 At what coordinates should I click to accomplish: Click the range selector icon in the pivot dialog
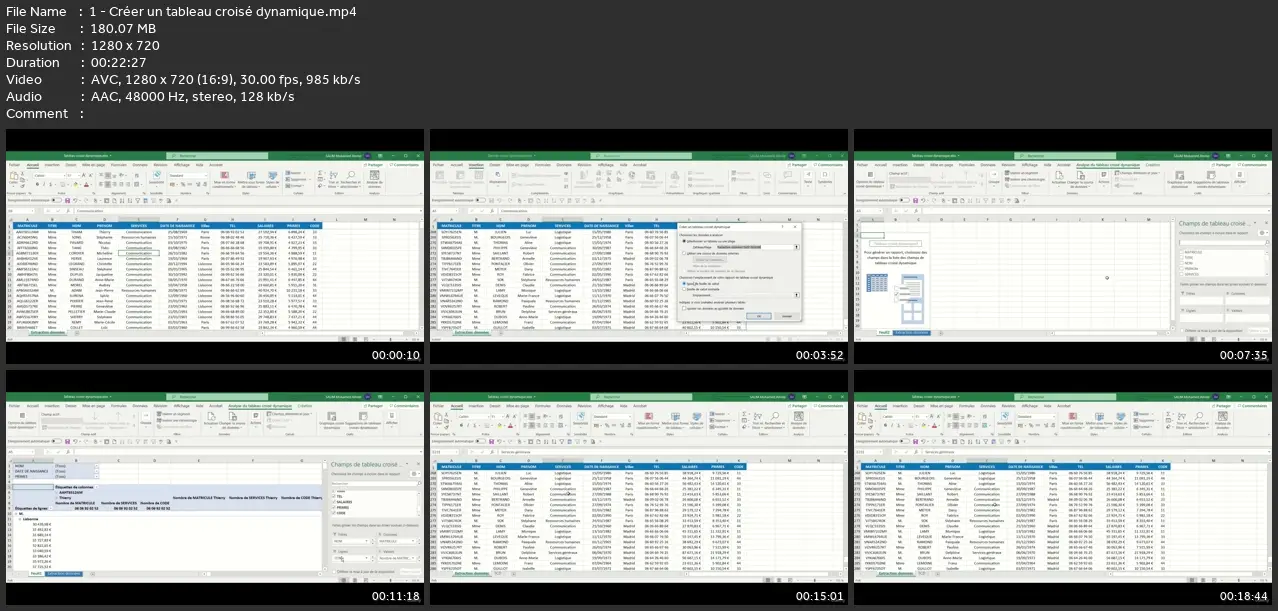[x=796, y=247]
